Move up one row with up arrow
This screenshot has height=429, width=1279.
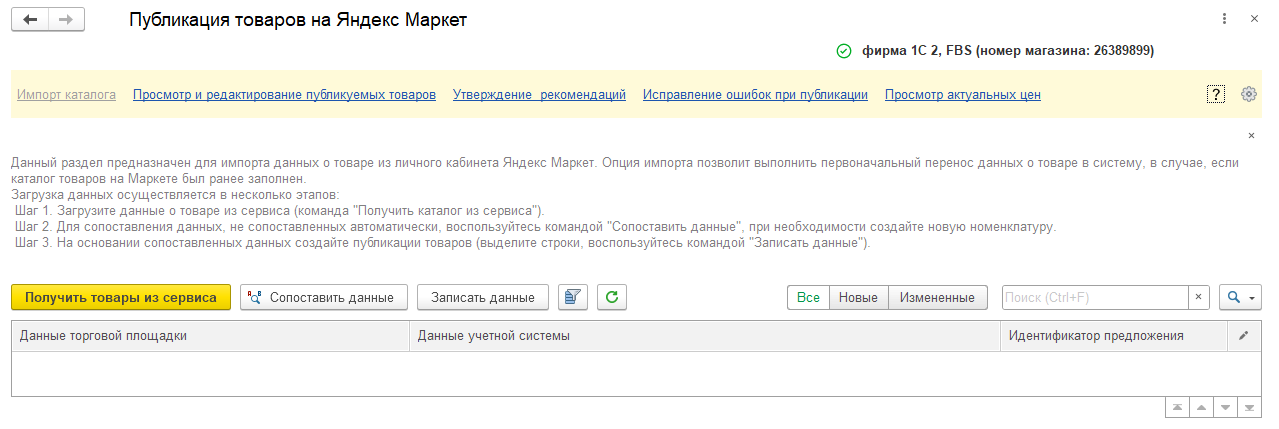click(x=1201, y=408)
